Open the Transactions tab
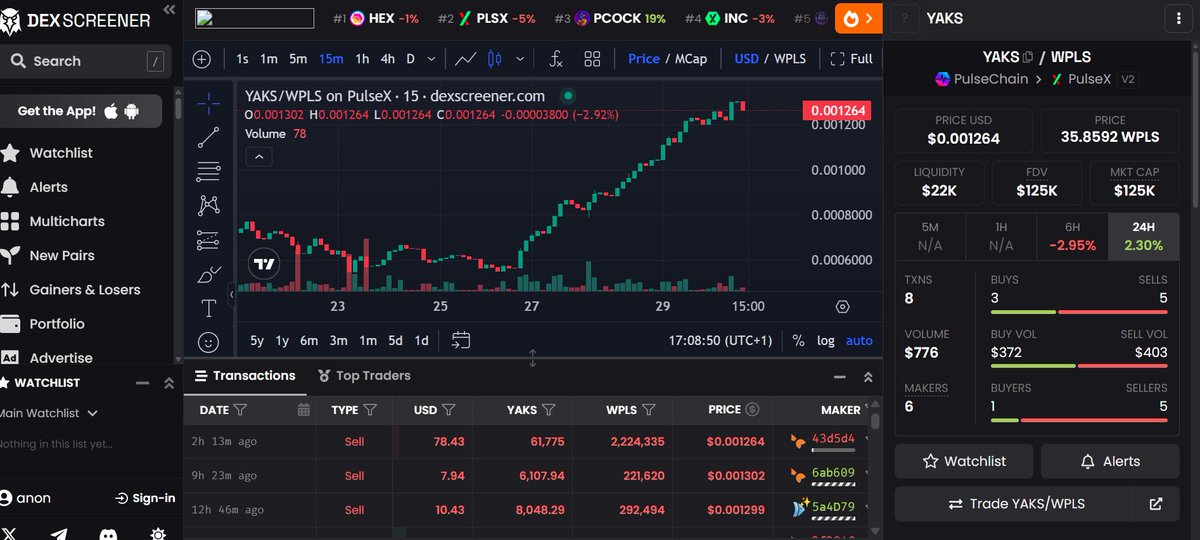 [245, 375]
